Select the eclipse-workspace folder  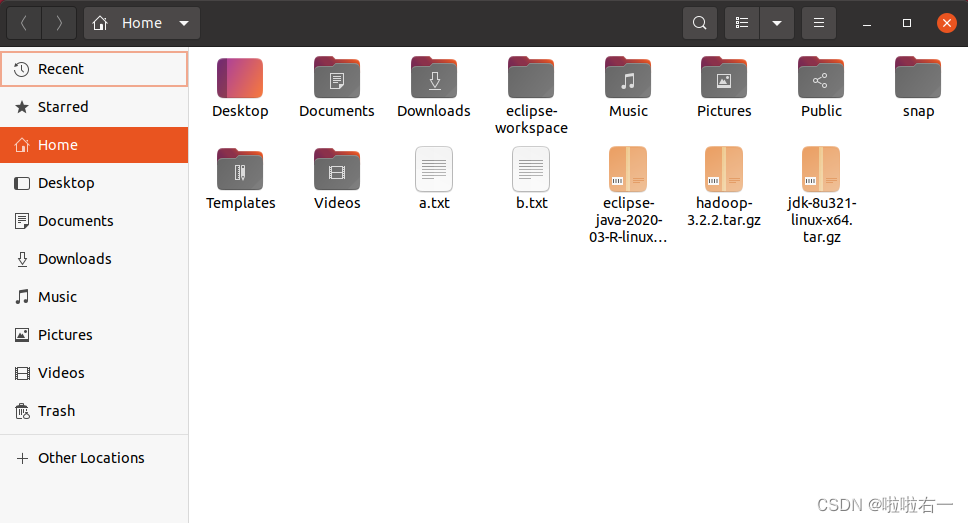pos(531,96)
